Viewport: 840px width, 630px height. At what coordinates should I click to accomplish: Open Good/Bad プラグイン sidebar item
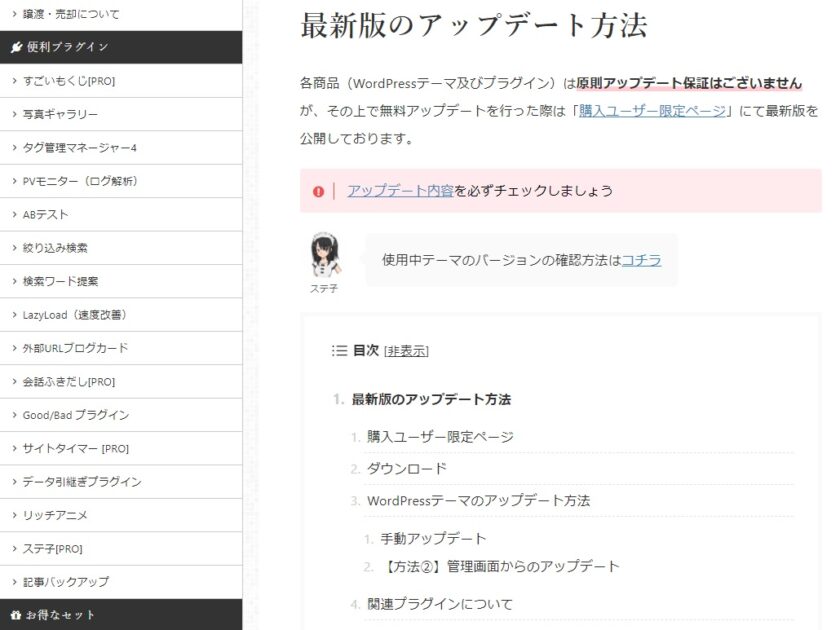121,415
